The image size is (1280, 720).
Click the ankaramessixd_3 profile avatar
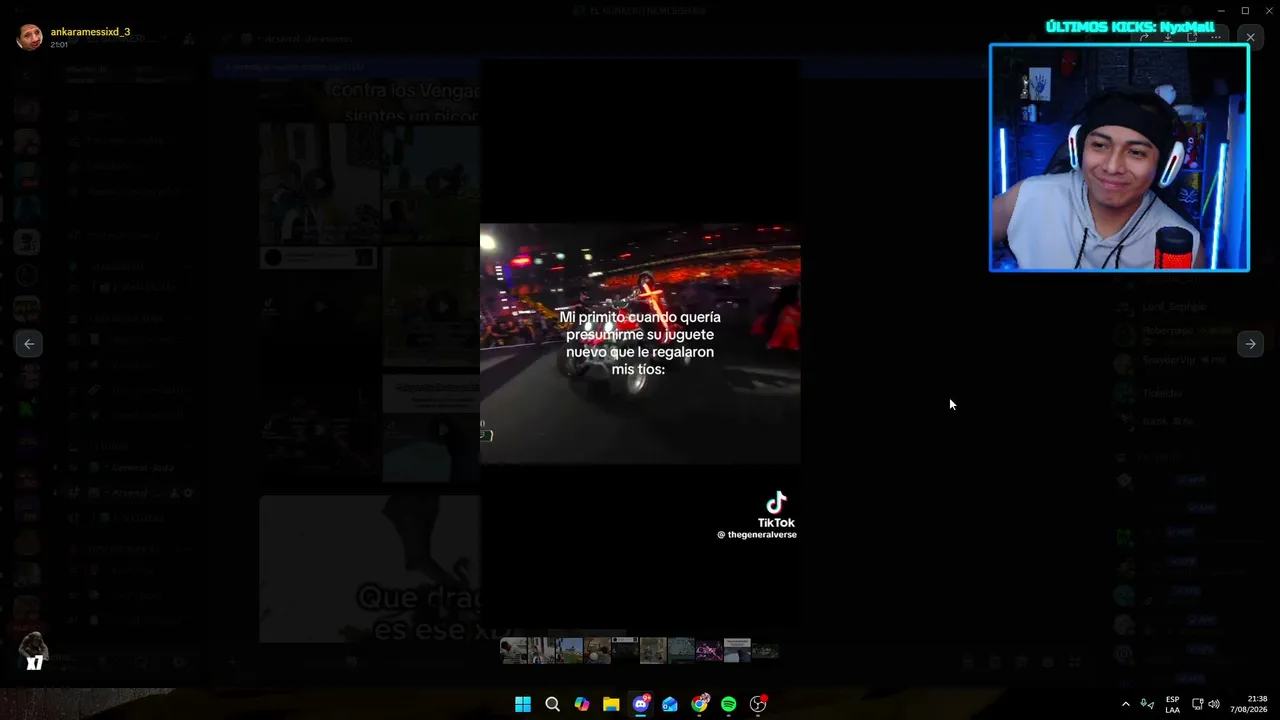tap(30, 37)
